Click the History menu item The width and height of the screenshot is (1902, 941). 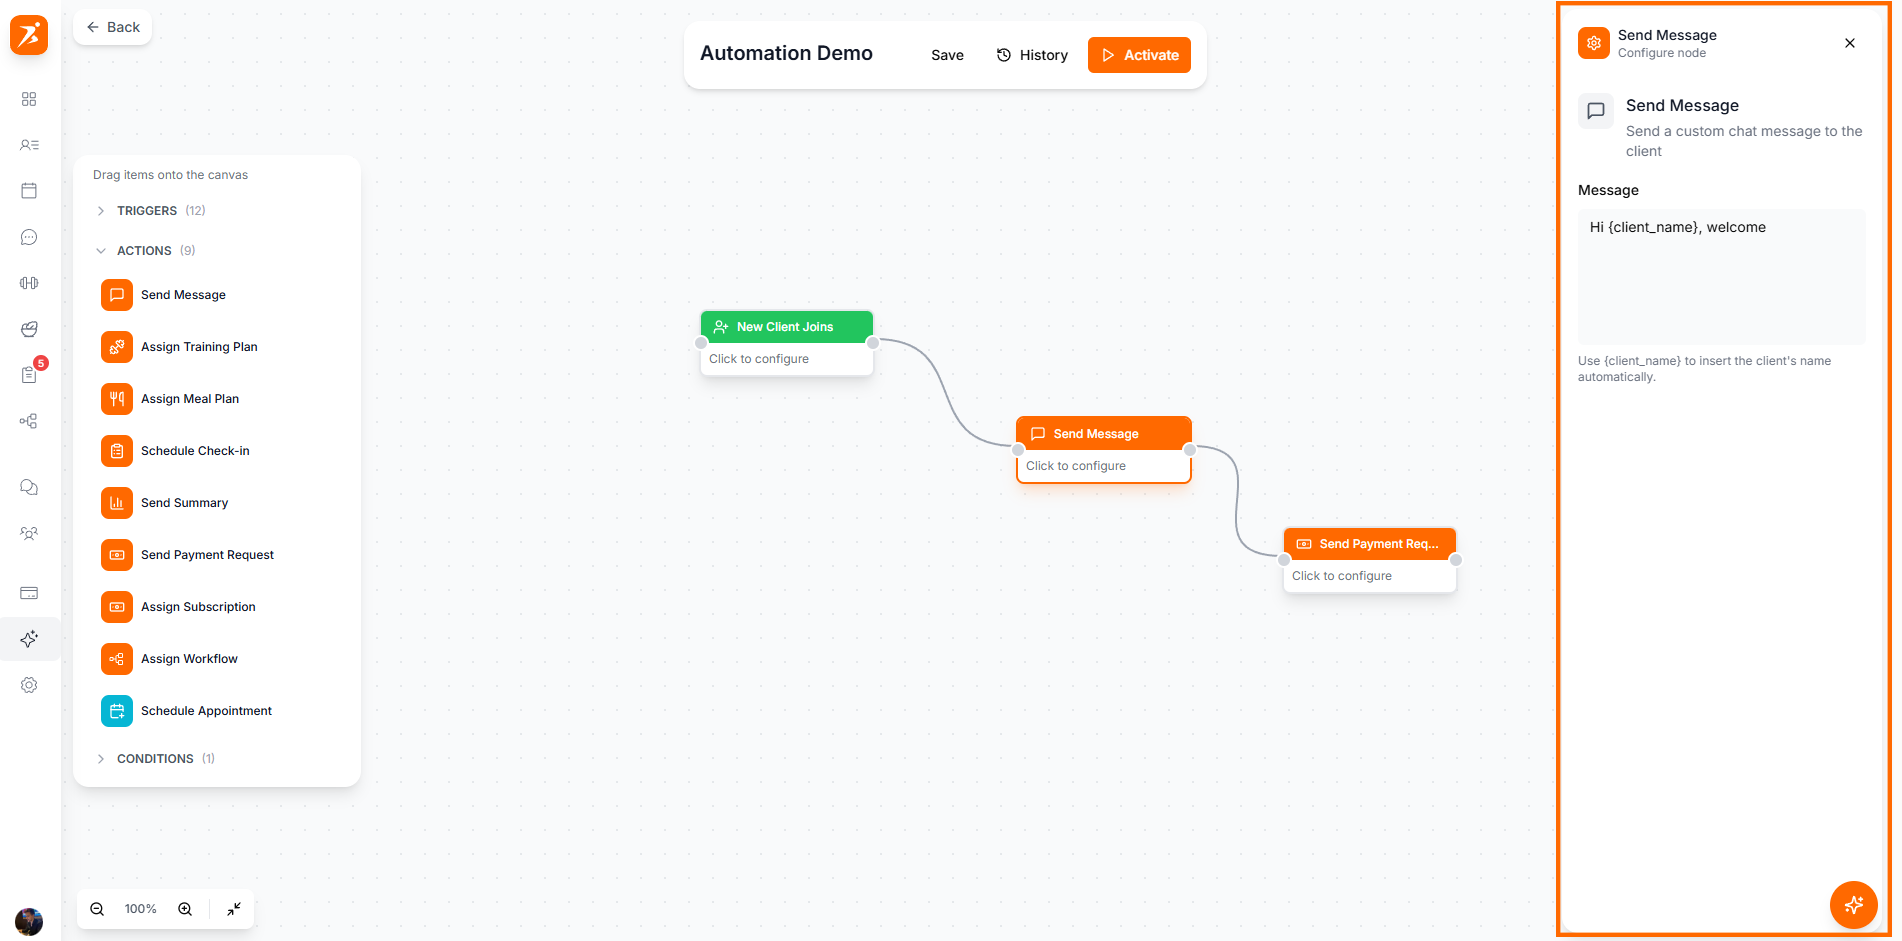coord(1031,55)
